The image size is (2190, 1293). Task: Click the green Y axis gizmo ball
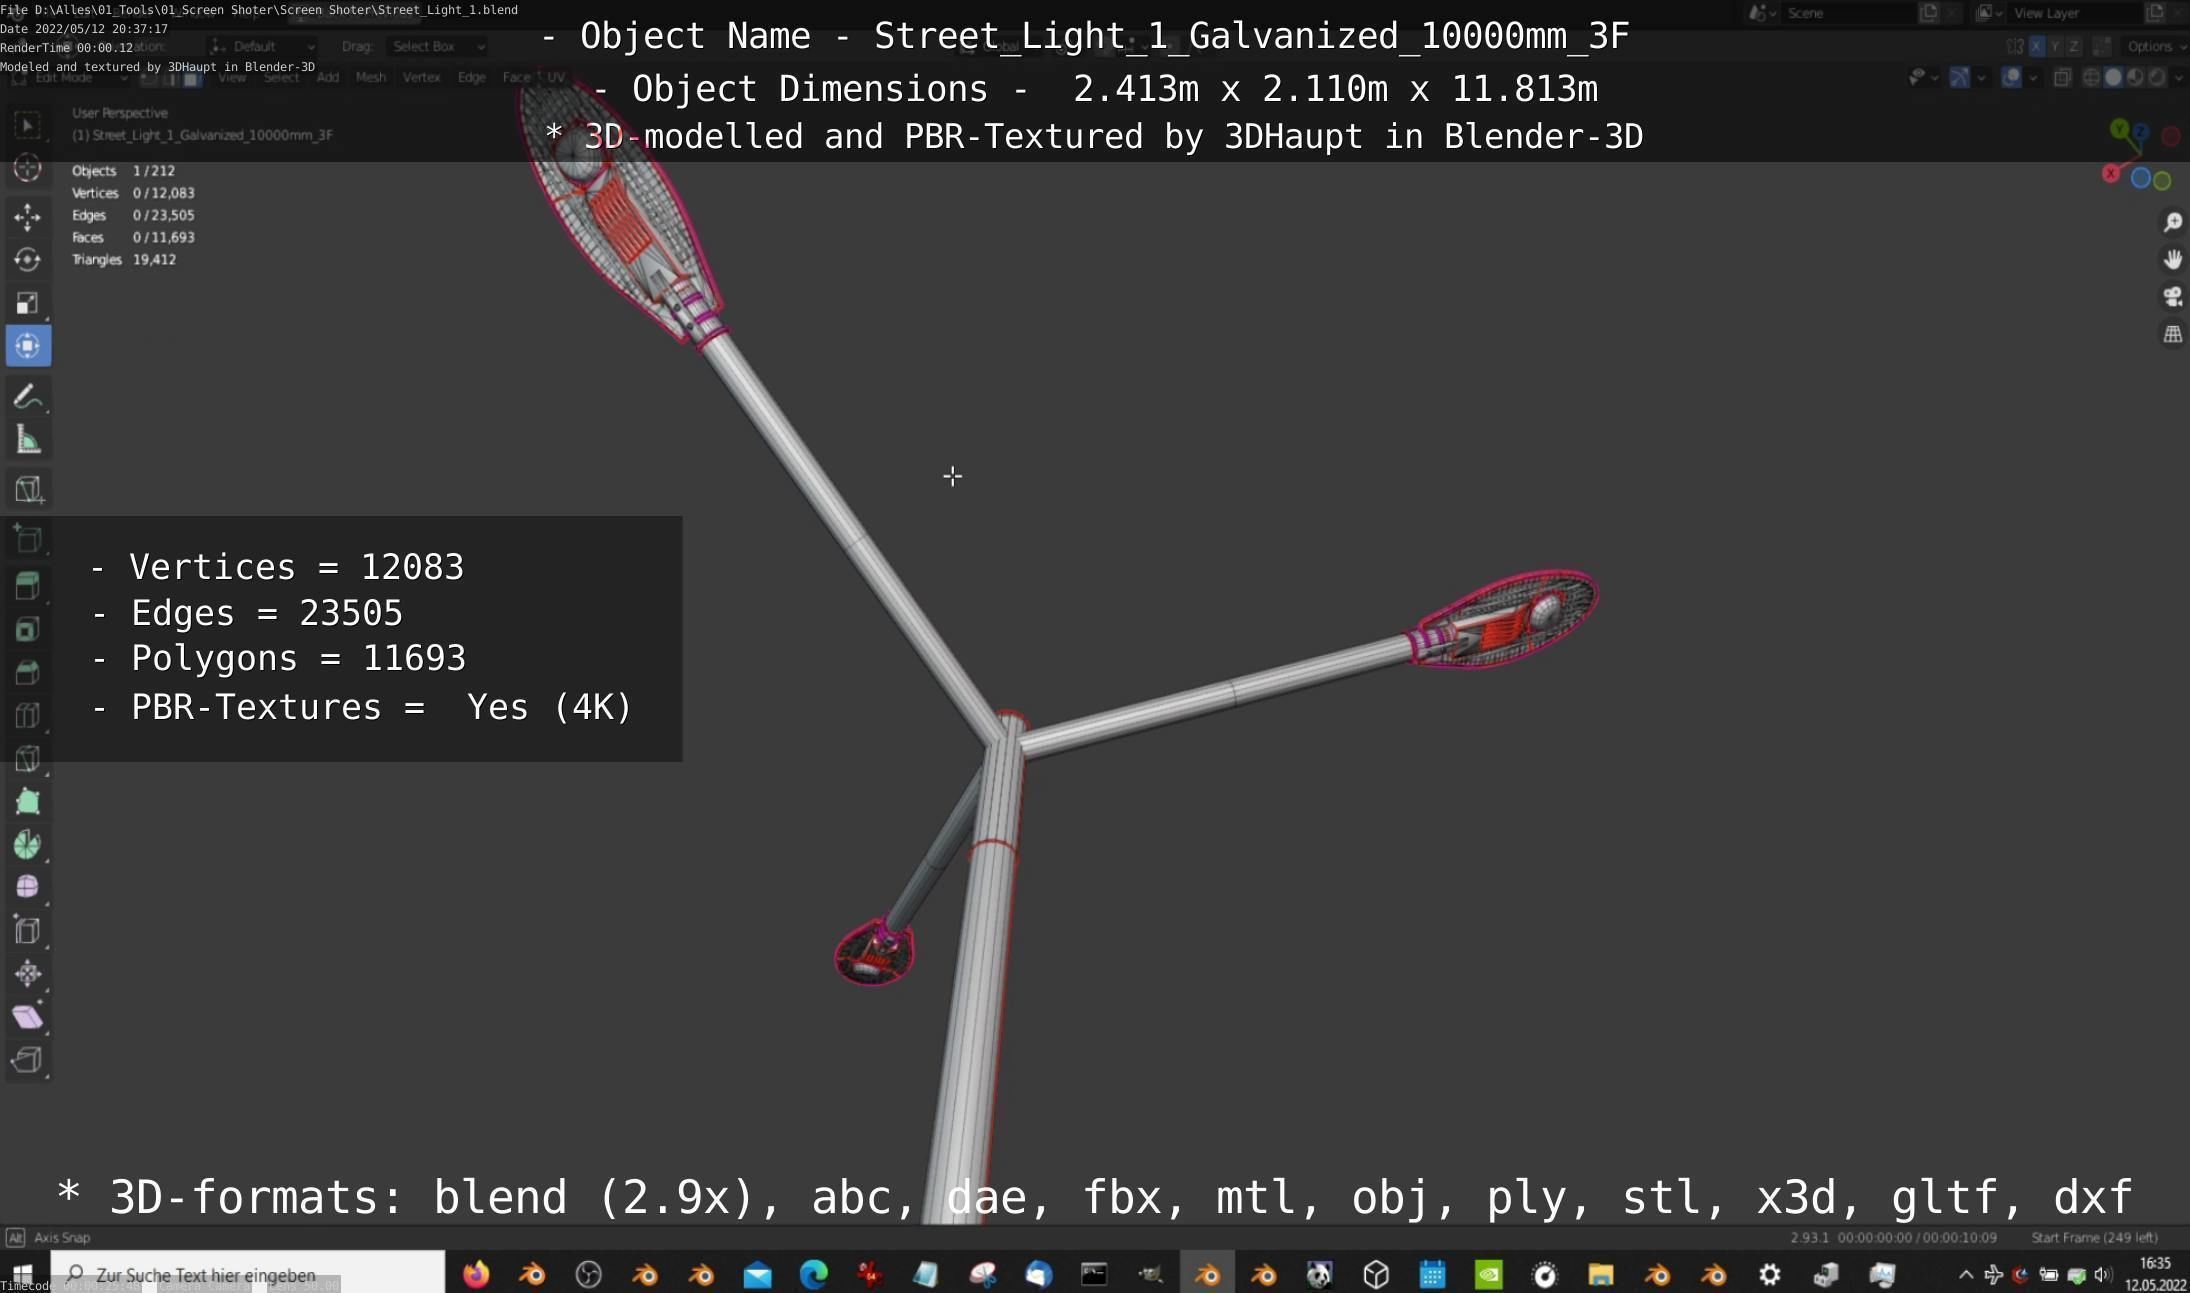click(x=2119, y=129)
